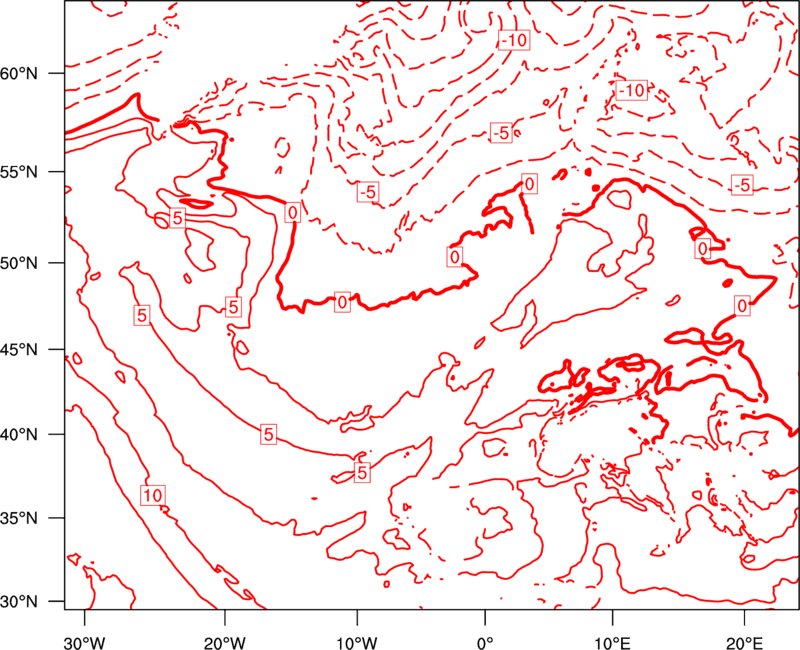Pick the 35°N latitude axis label
Viewport: 800px width, 650px height.
(x=19, y=518)
